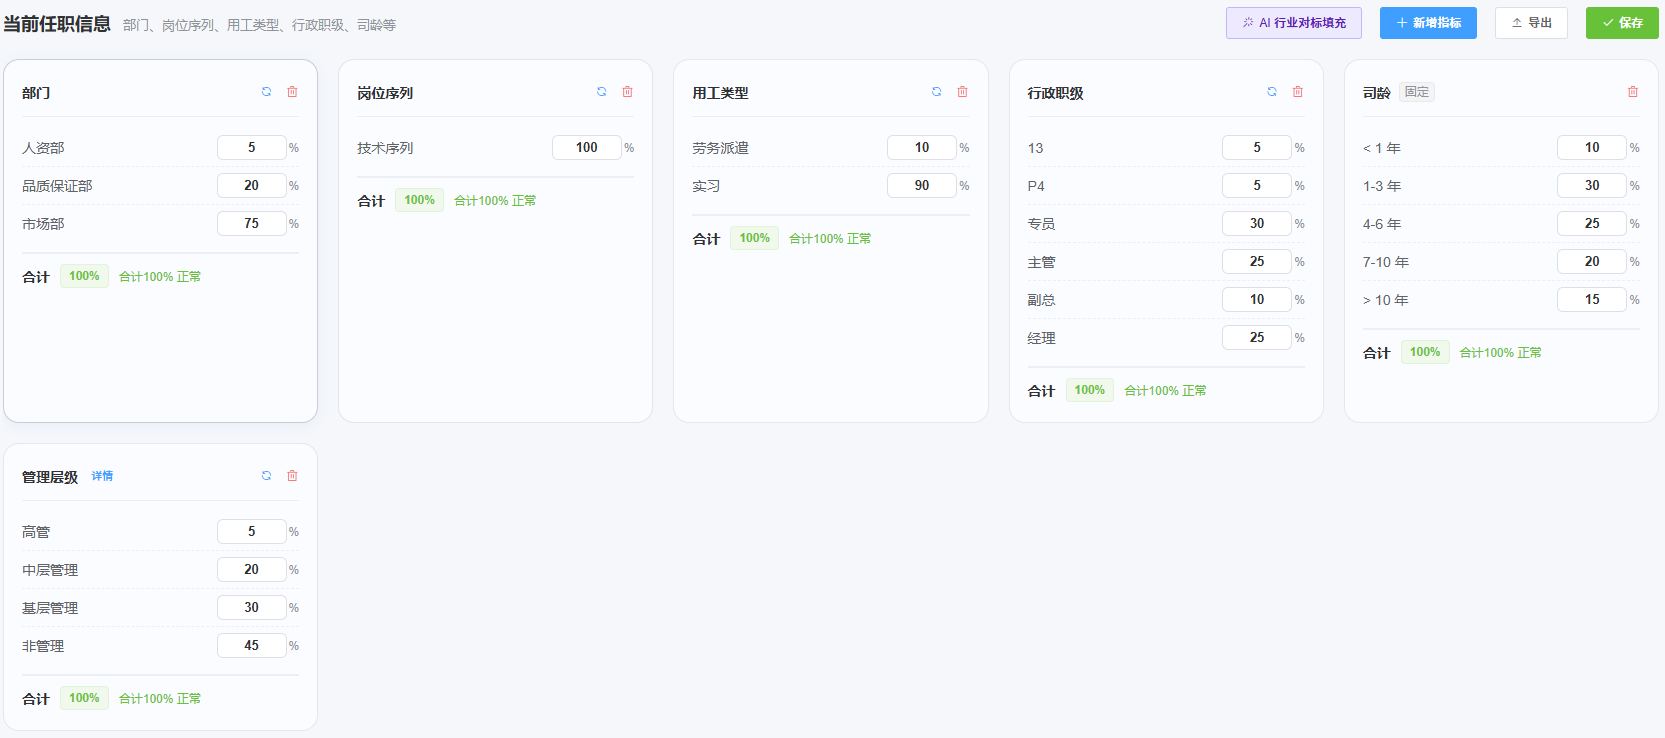Save changes with 保存 button
The width and height of the screenshot is (1665, 738).
(x=1622, y=23)
